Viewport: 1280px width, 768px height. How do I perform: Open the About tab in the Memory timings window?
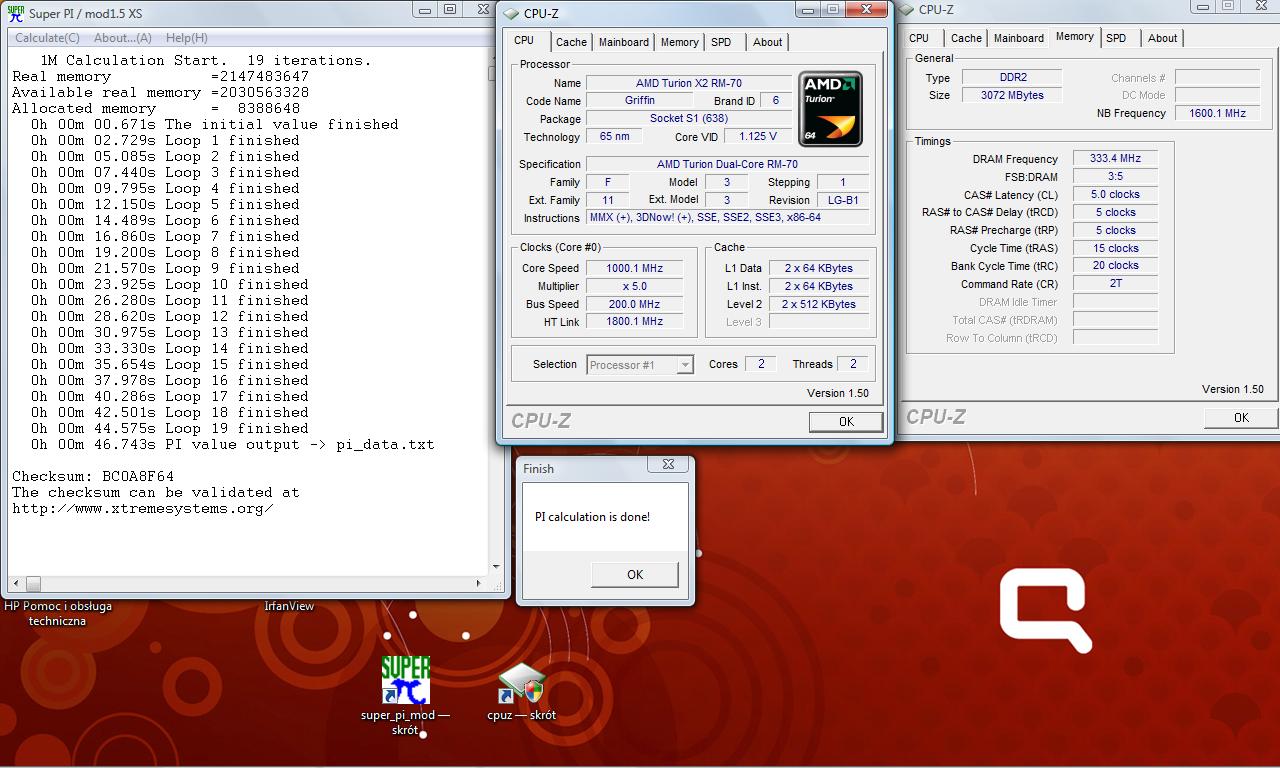tap(1162, 38)
